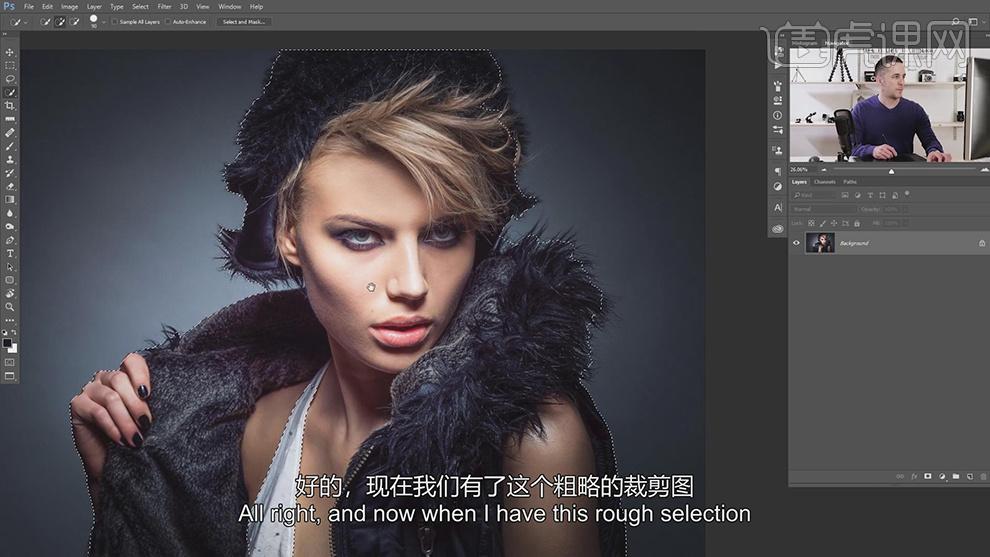Click the Navigator zoom percentage field
The width and height of the screenshot is (990, 557).
[x=799, y=170]
